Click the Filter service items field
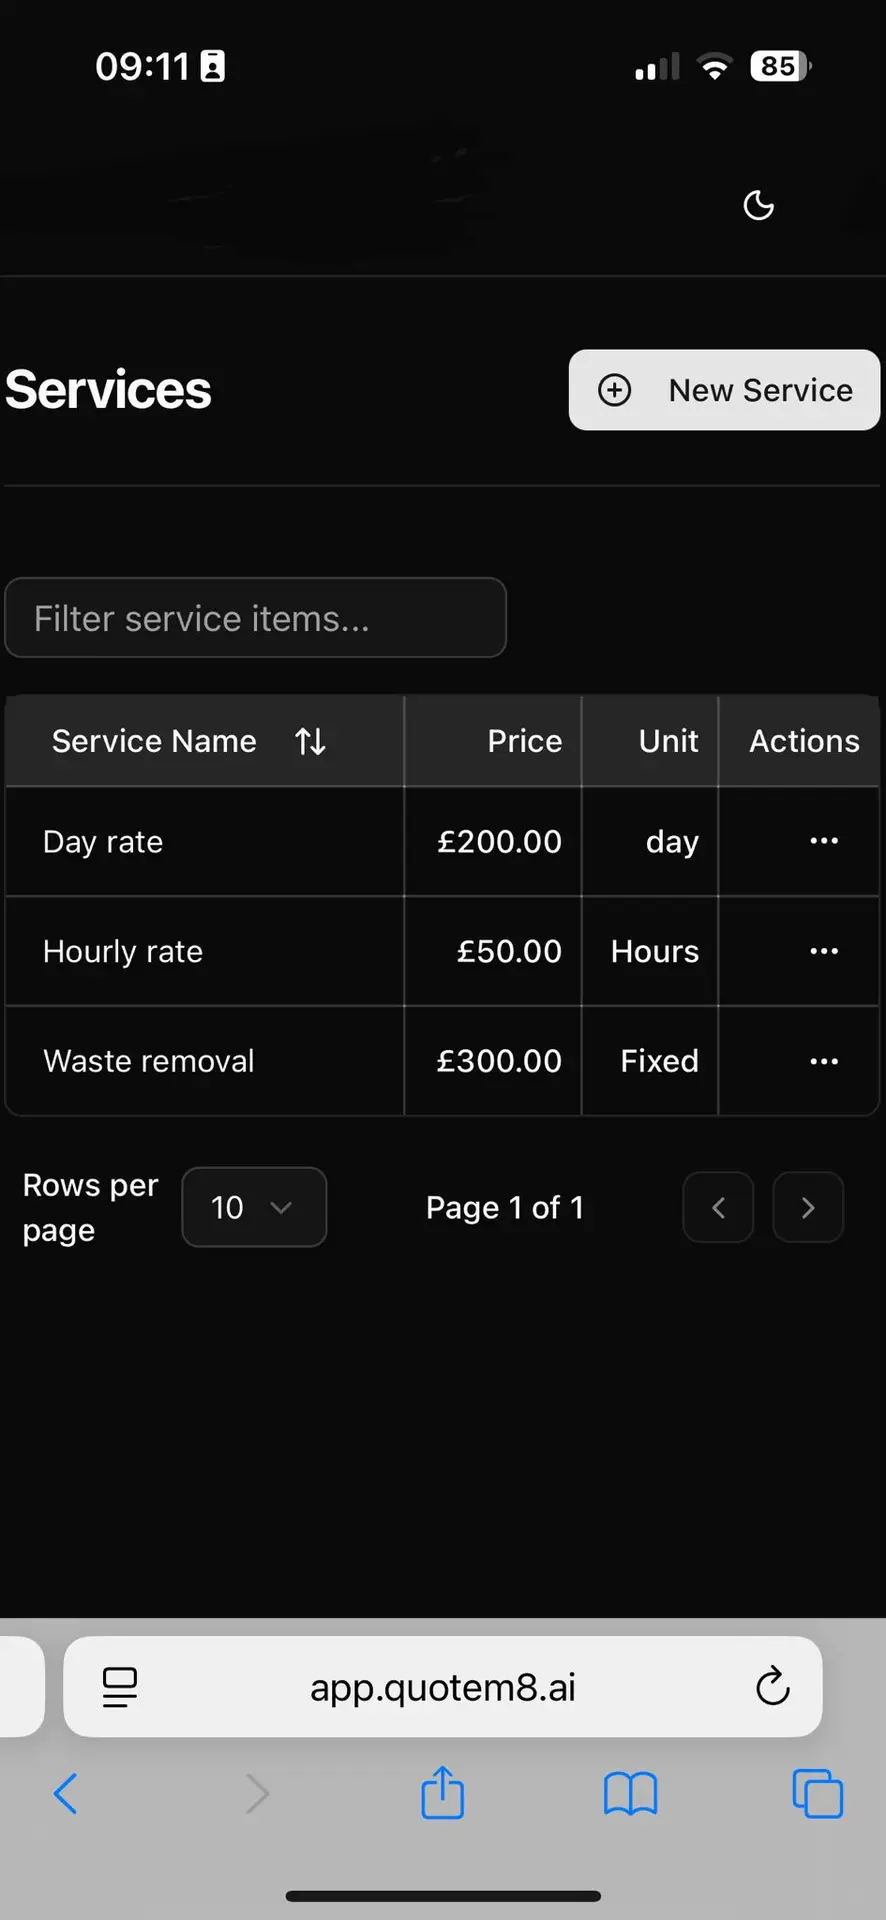This screenshot has width=886, height=1920. pyautogui.click(x=255, y=618)
